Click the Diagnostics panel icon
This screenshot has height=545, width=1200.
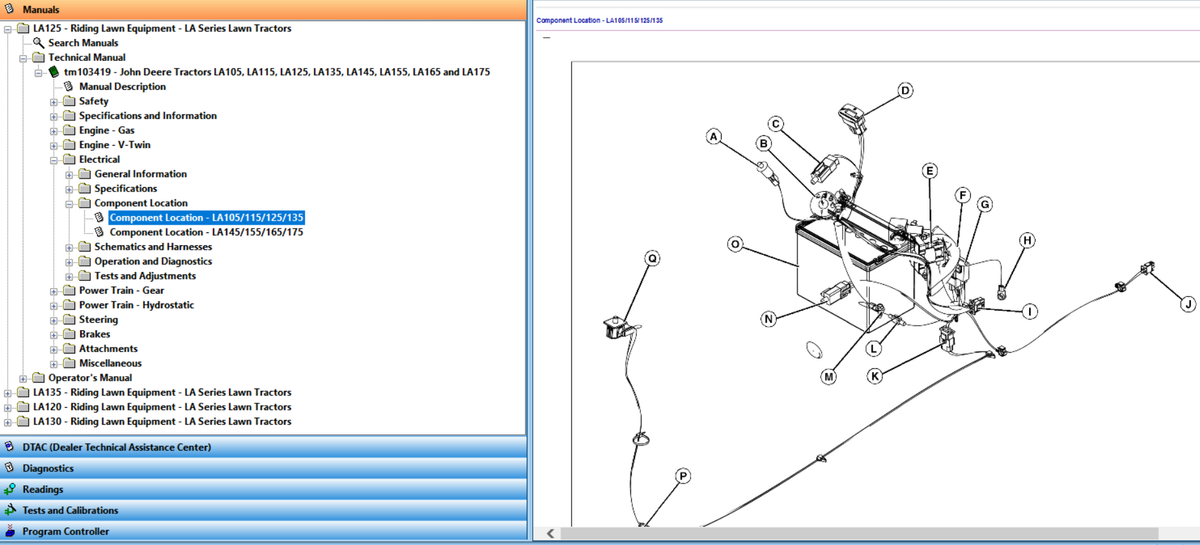(10, 468)
